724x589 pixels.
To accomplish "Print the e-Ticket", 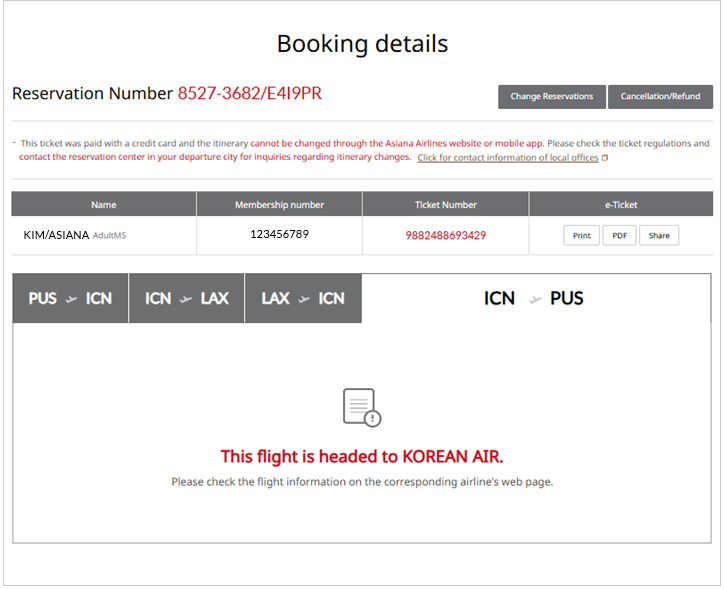I will tap(581, 235).
